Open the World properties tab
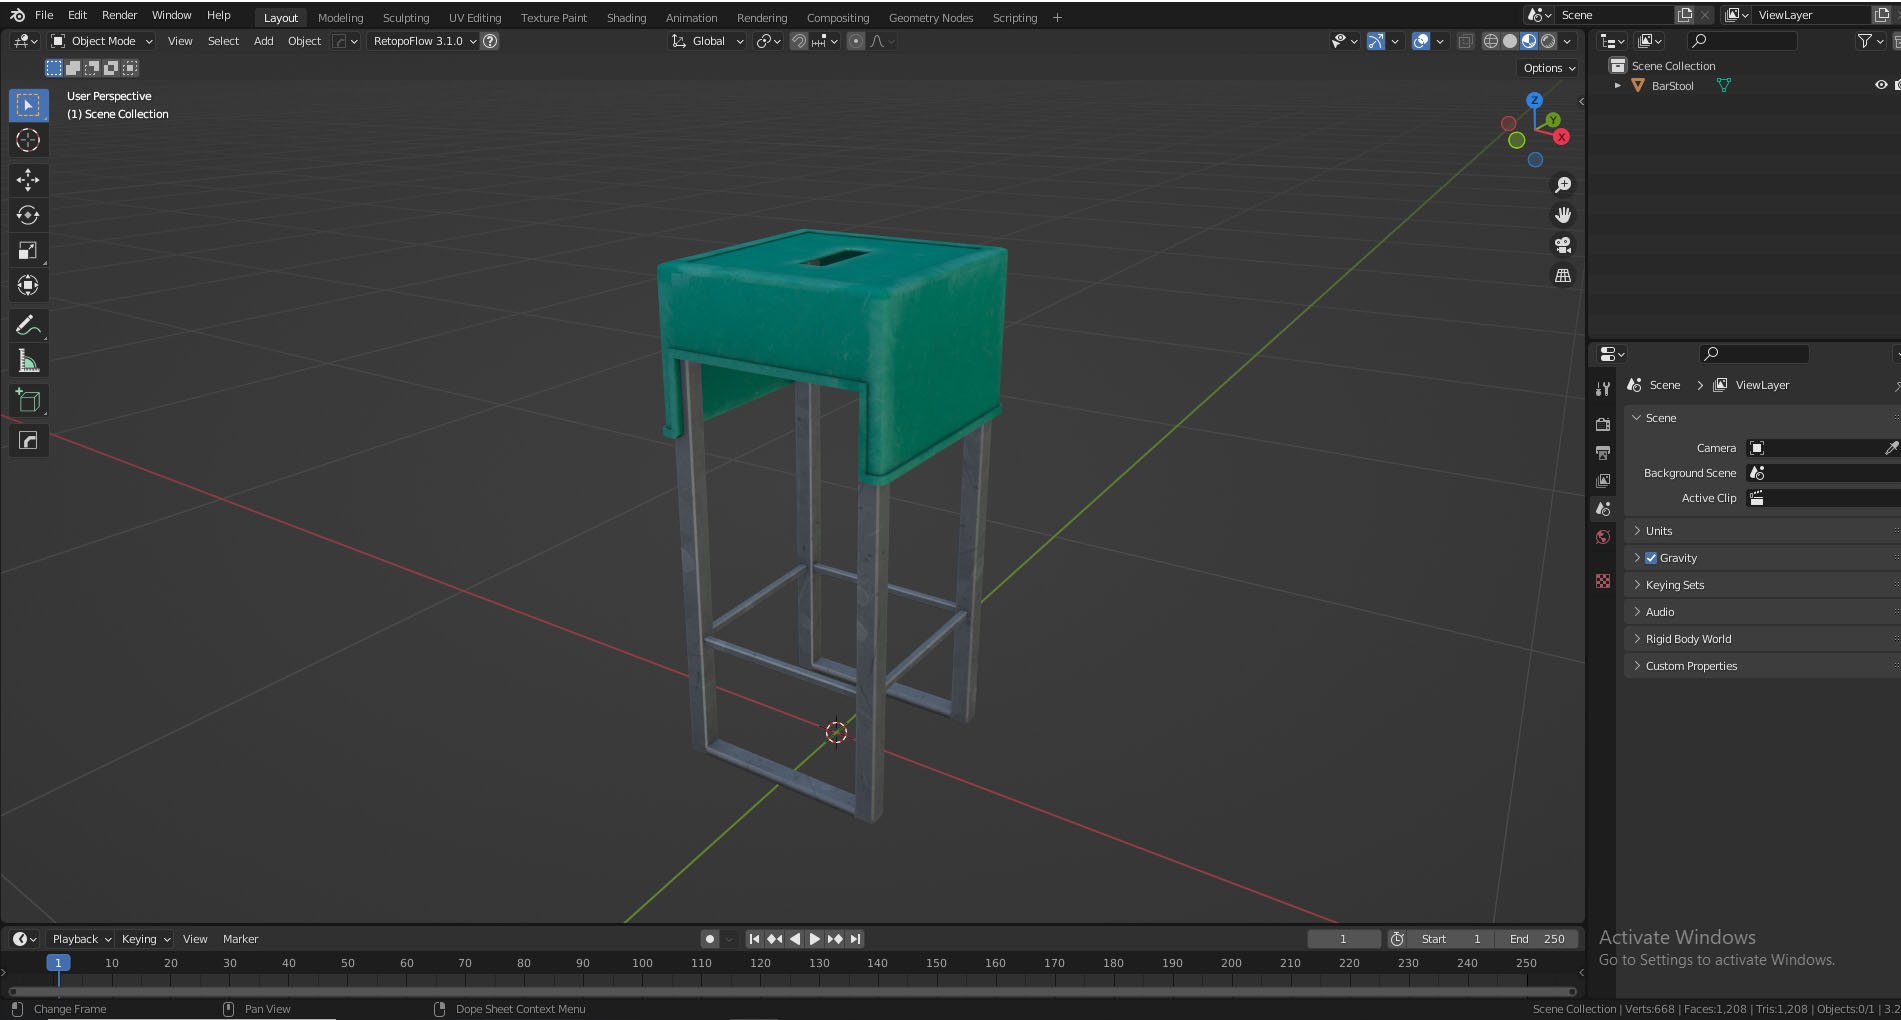Image resolution: width=1901 pixels, height=1020 pixels. coord(1603,537)
